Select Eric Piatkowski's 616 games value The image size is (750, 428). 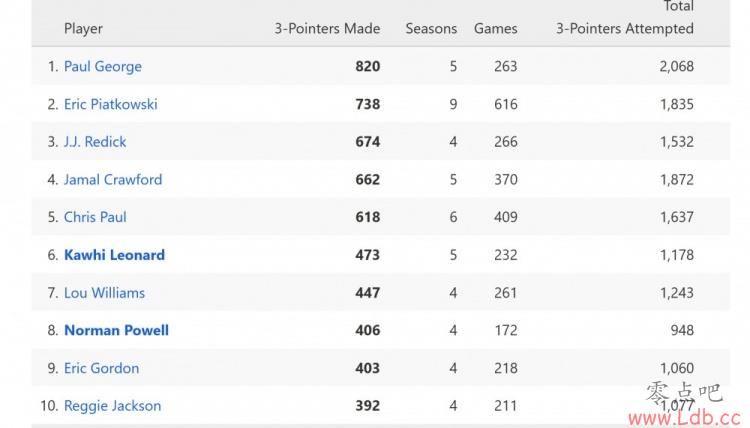click(x=506, y=104)
